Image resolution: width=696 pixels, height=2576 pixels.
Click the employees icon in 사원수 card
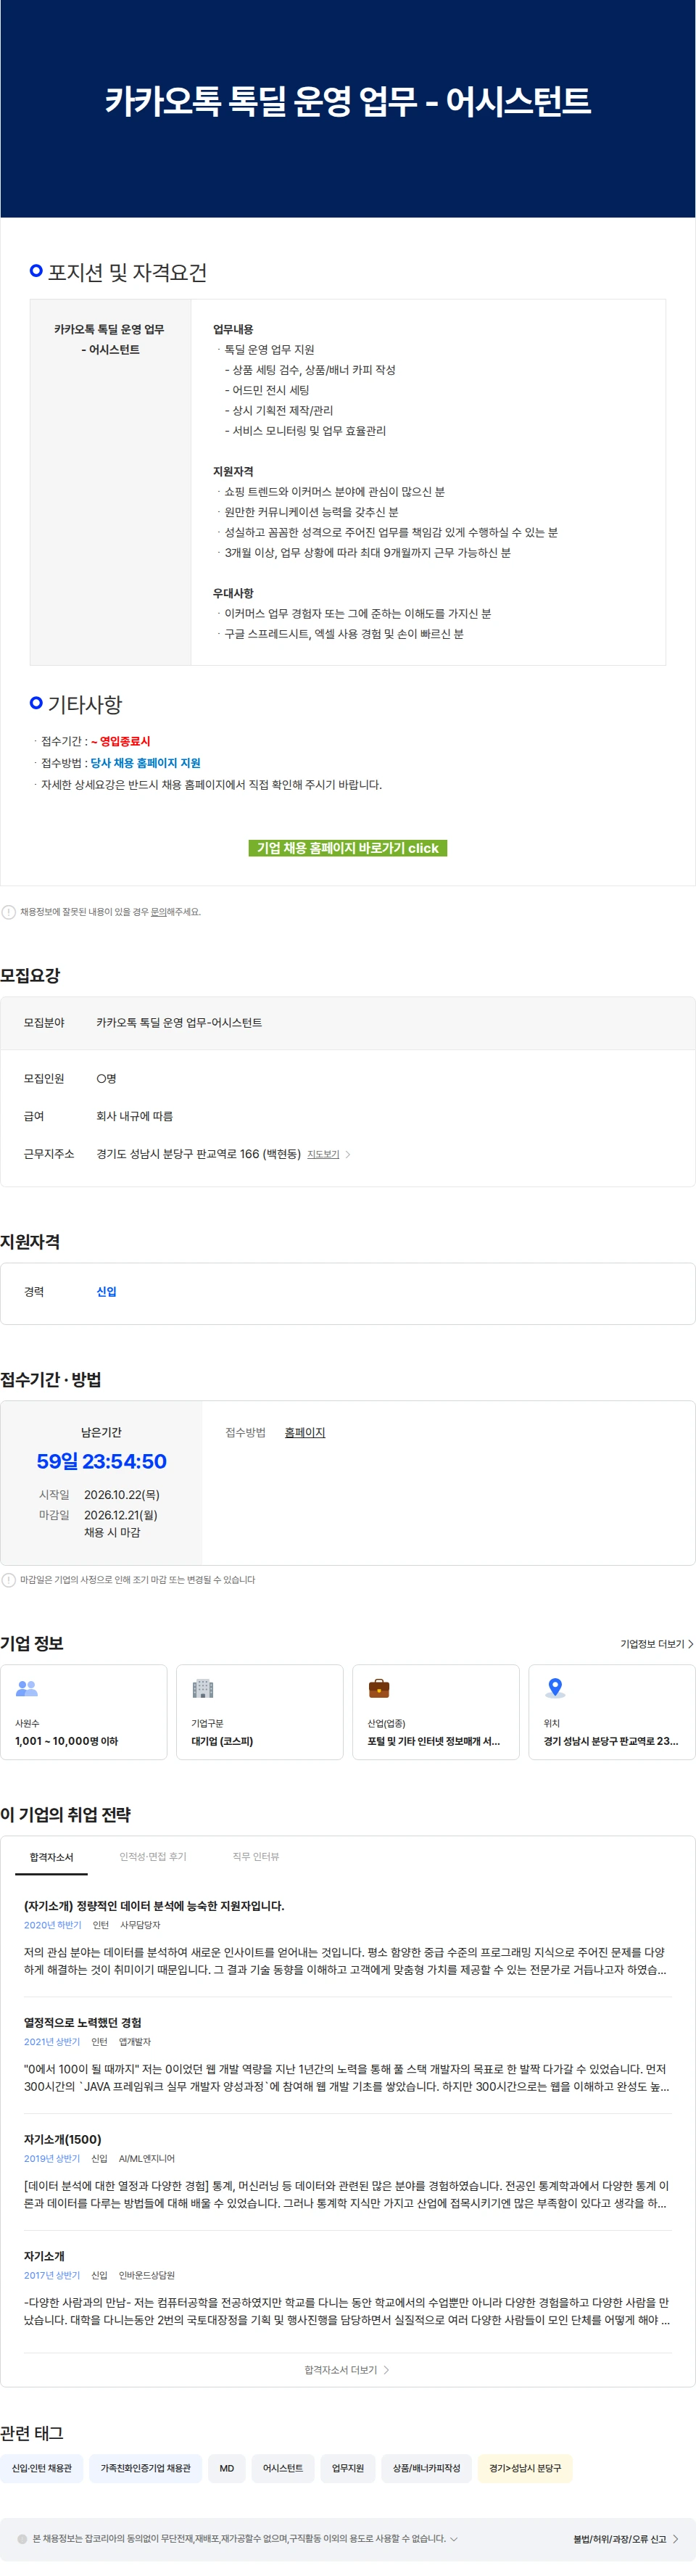27,1688
